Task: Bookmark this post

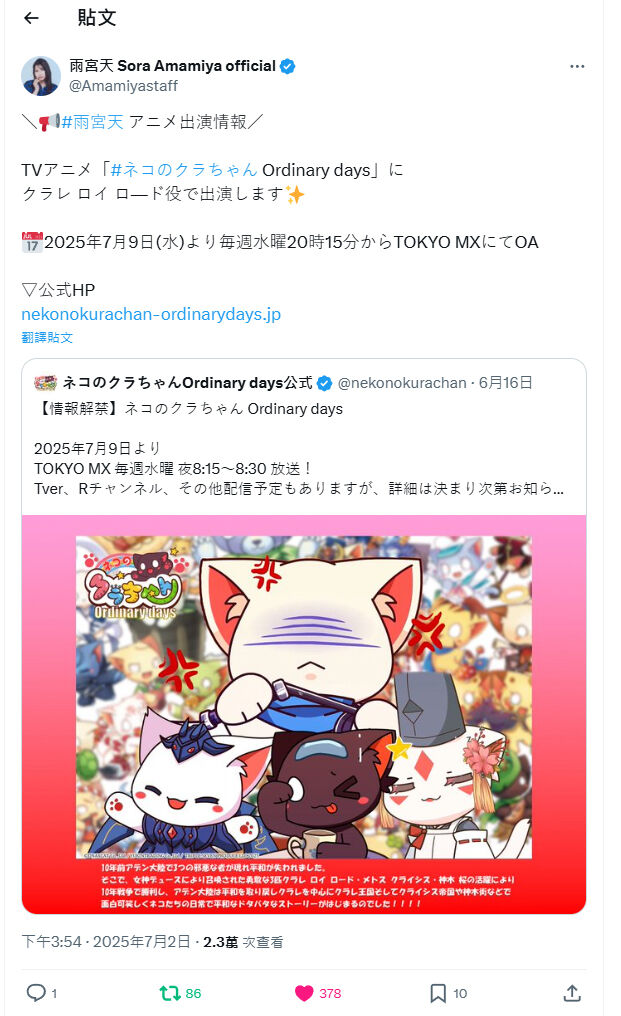Action: pos(438,993)
